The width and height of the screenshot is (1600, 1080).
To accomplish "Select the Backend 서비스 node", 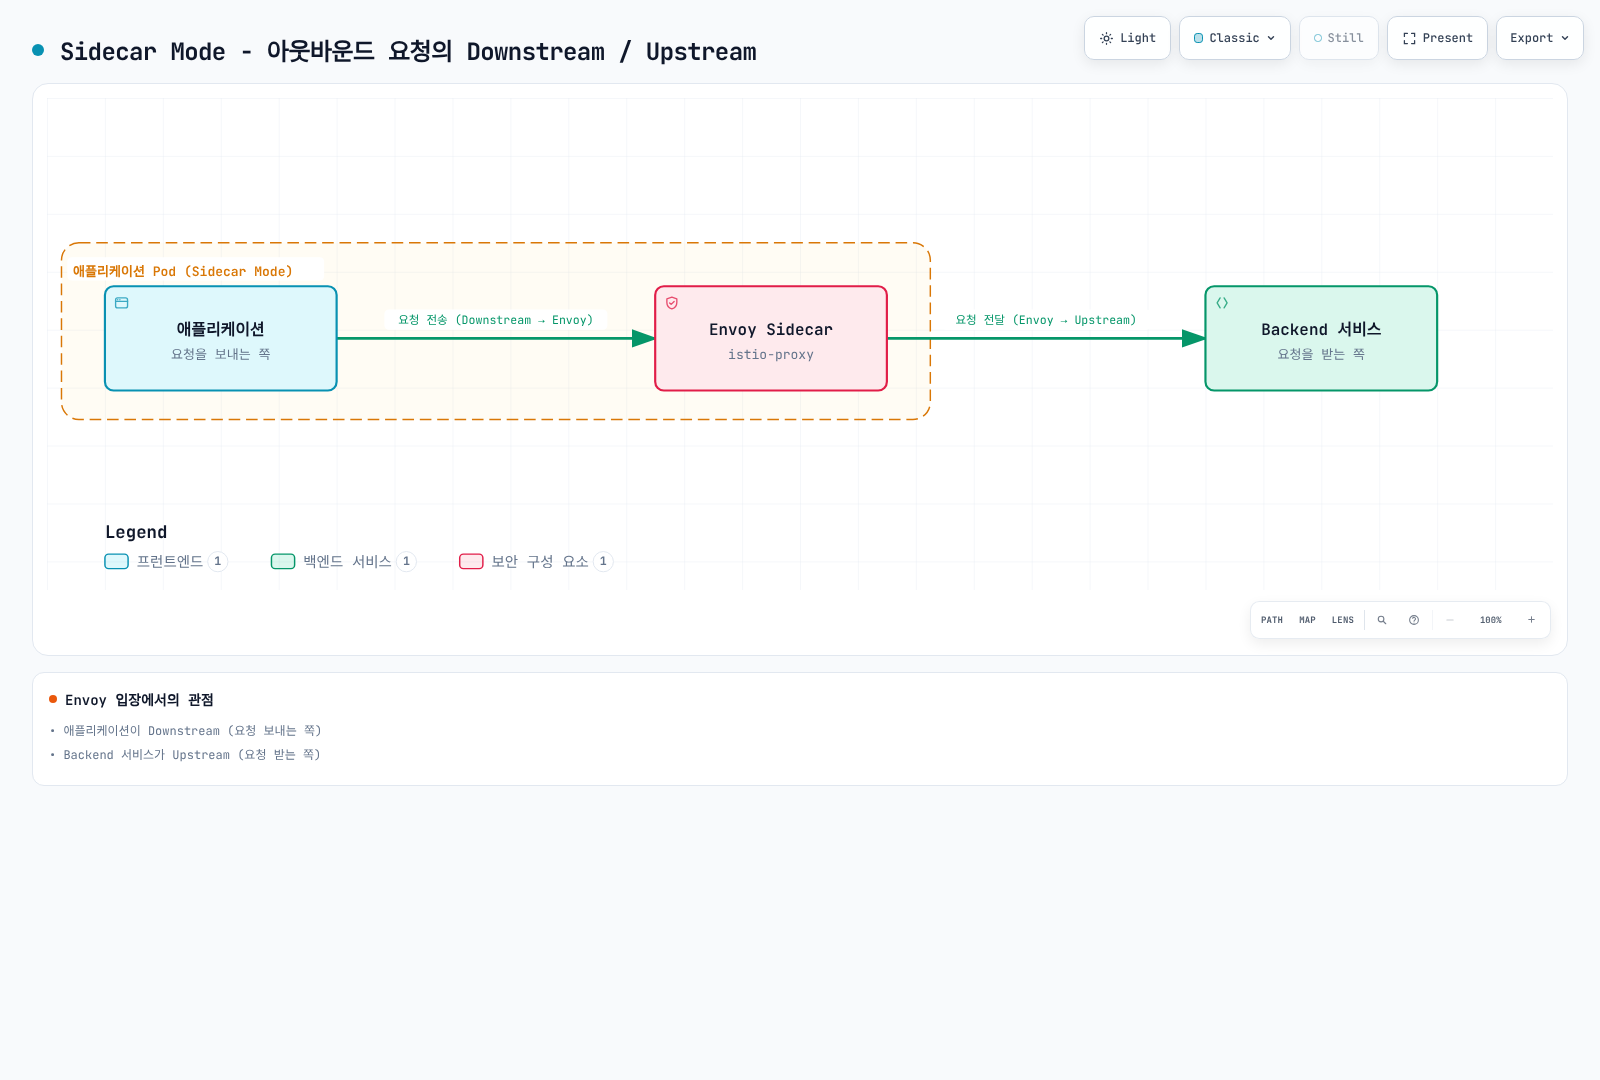I will click(x=1321, y=339).
